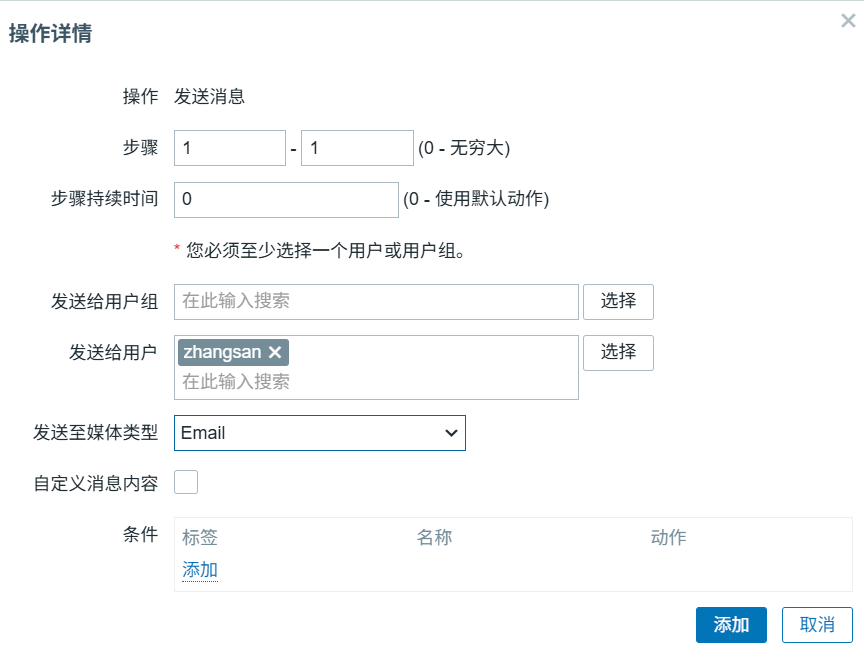This screenshot has width=864, height=654.
Task: Focus the 步骤 end value field
Action: (357, 148)
